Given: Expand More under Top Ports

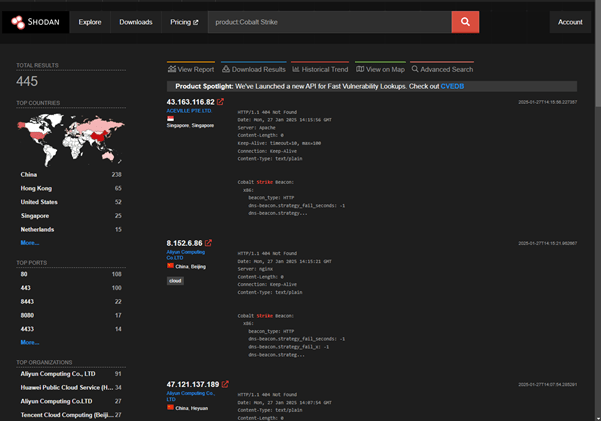Looking at the screenshot, I should click(x=30, y=342).
